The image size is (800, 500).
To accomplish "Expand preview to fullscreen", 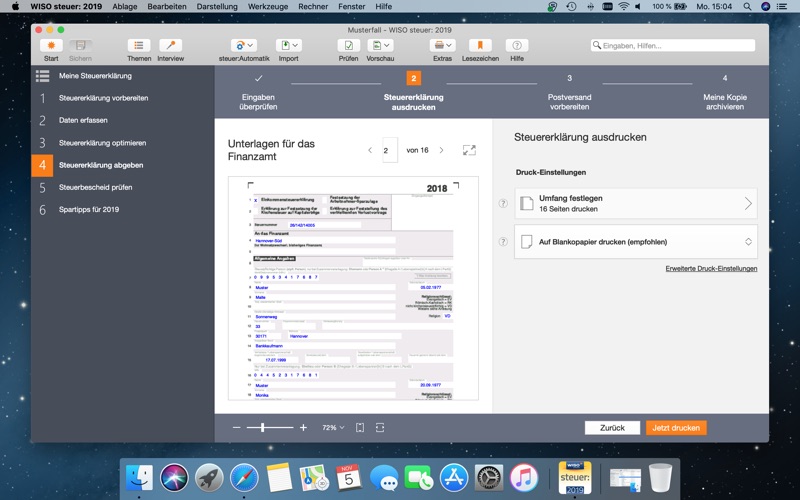I will pos(469,150).
